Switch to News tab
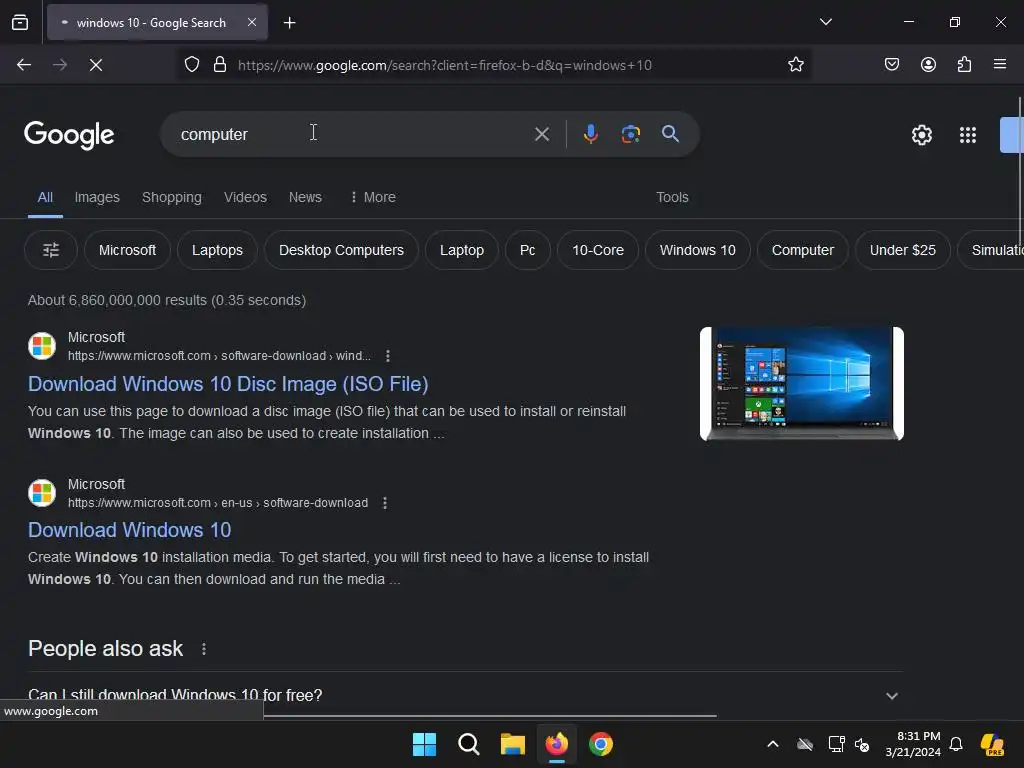Viewport: 1024px width, 768px height. click(x=305, y=197)
